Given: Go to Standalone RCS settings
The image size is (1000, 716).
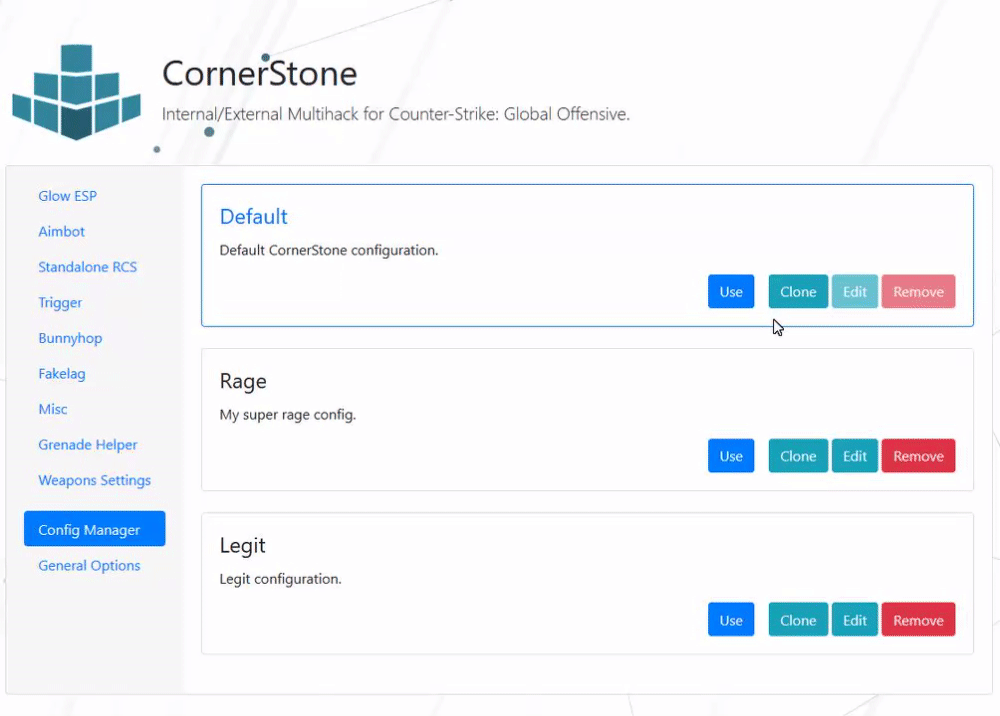Looking at the screenshot, I should coord(87,267).
